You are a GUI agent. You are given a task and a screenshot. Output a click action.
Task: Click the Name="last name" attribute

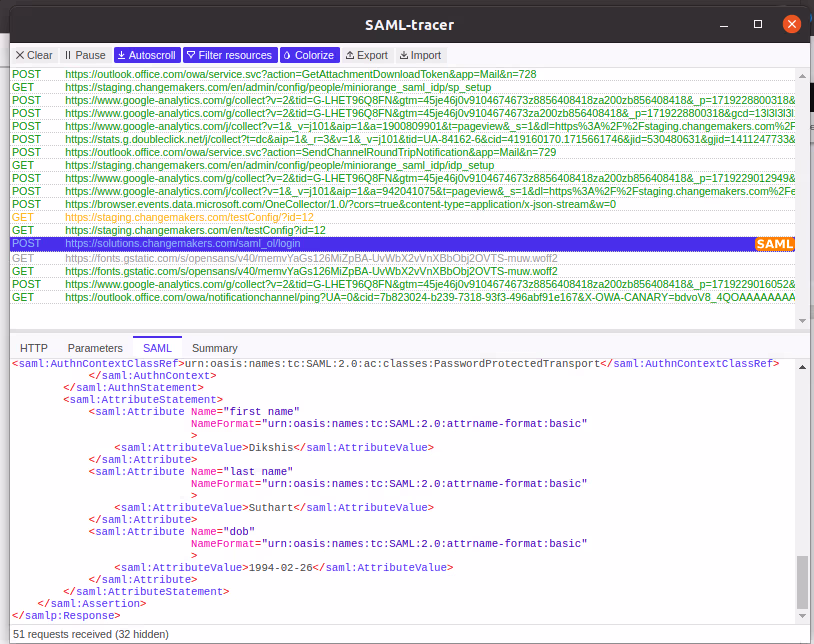coord(242,472)
